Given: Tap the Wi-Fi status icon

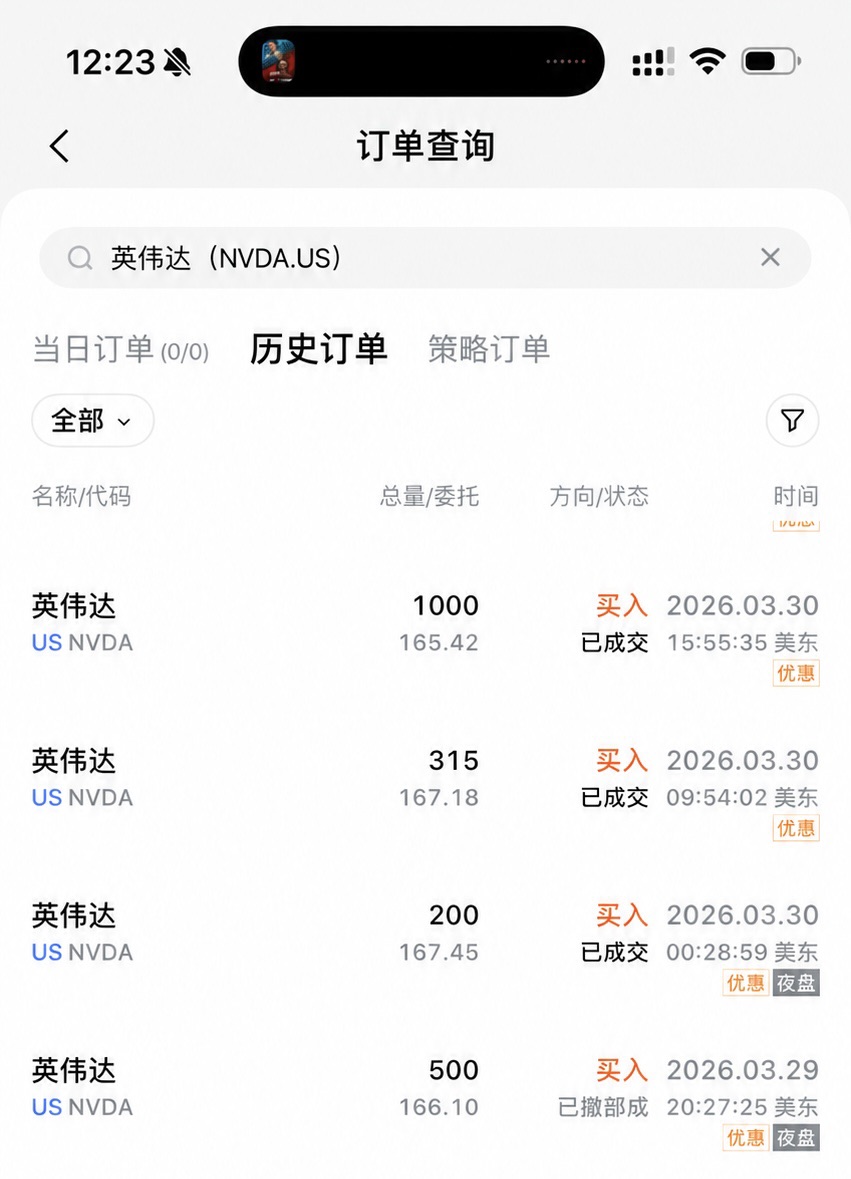Looking at the screenshot, I should pos(707,61).
